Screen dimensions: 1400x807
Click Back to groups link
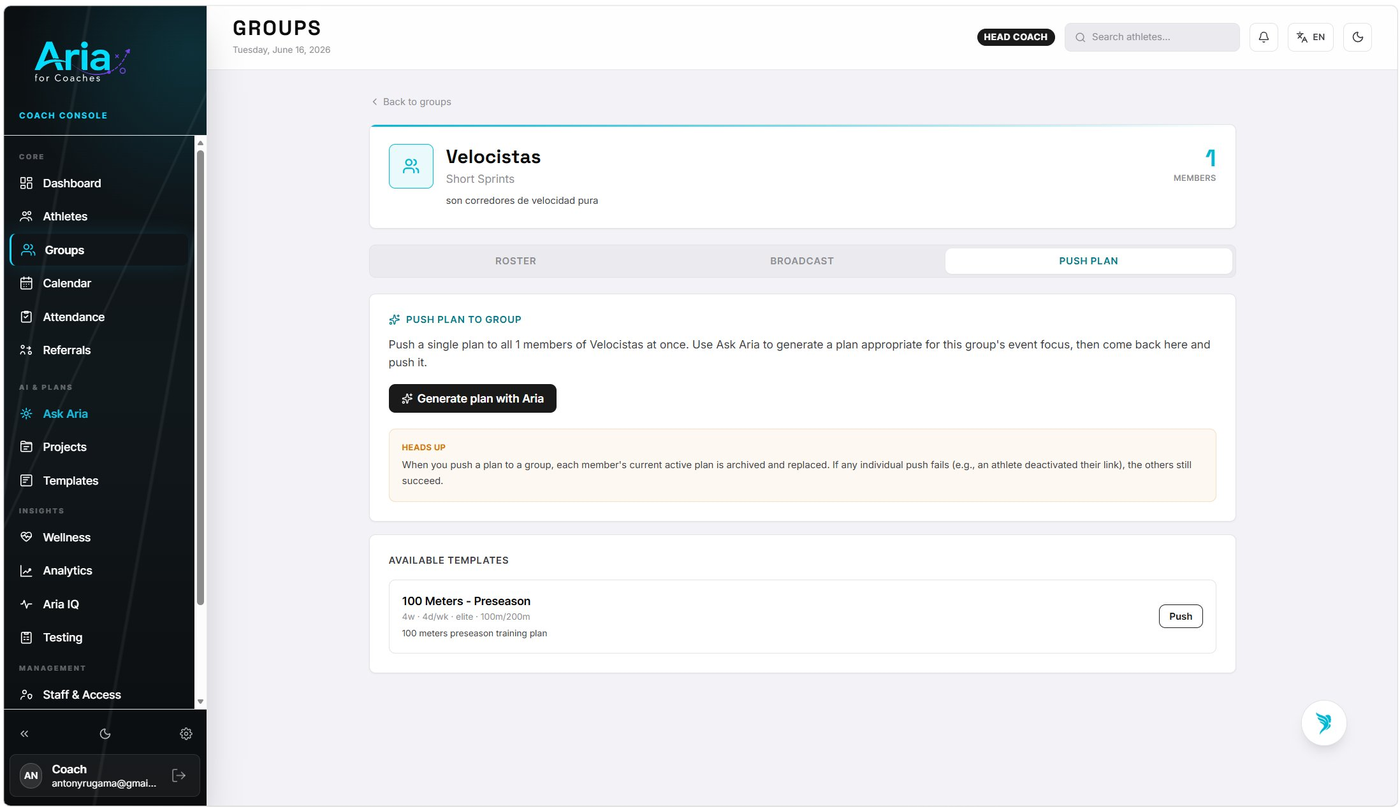(411, 102)
